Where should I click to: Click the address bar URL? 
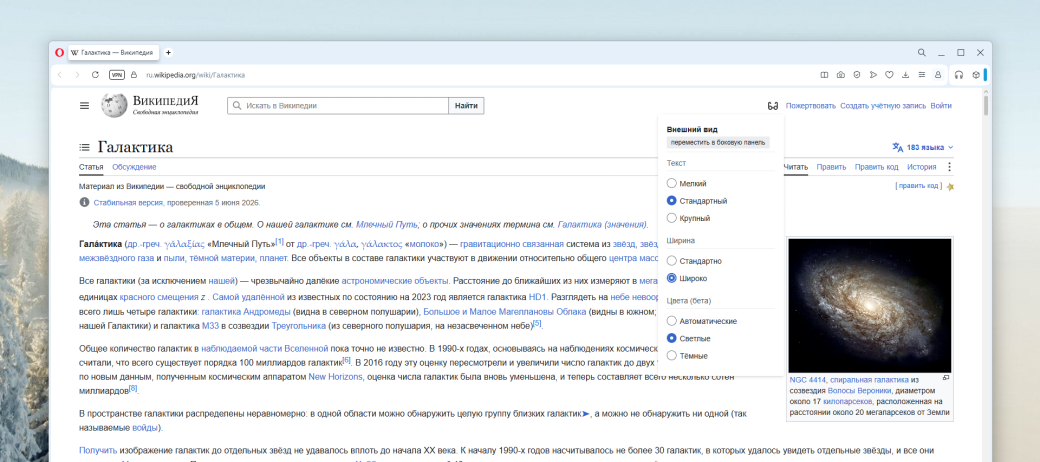coord(196,75)
